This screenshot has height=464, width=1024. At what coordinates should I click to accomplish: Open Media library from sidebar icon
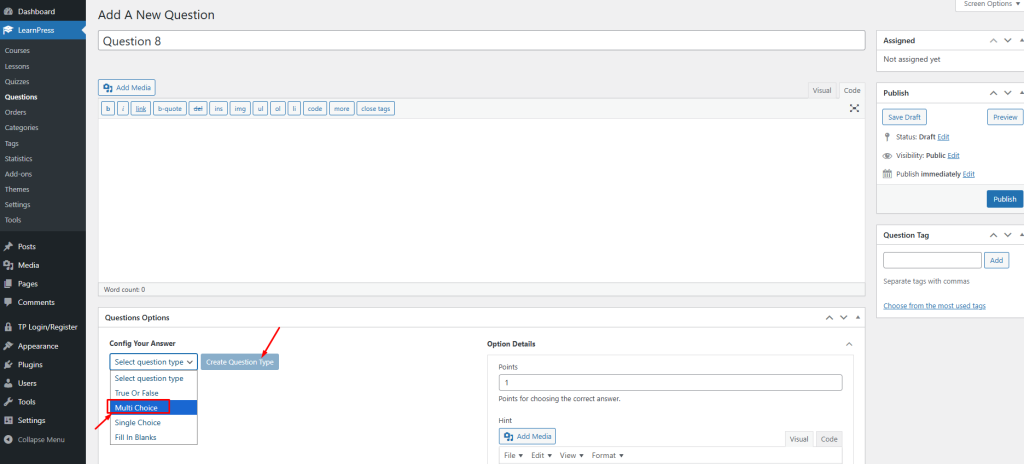(x=8, y=265)
